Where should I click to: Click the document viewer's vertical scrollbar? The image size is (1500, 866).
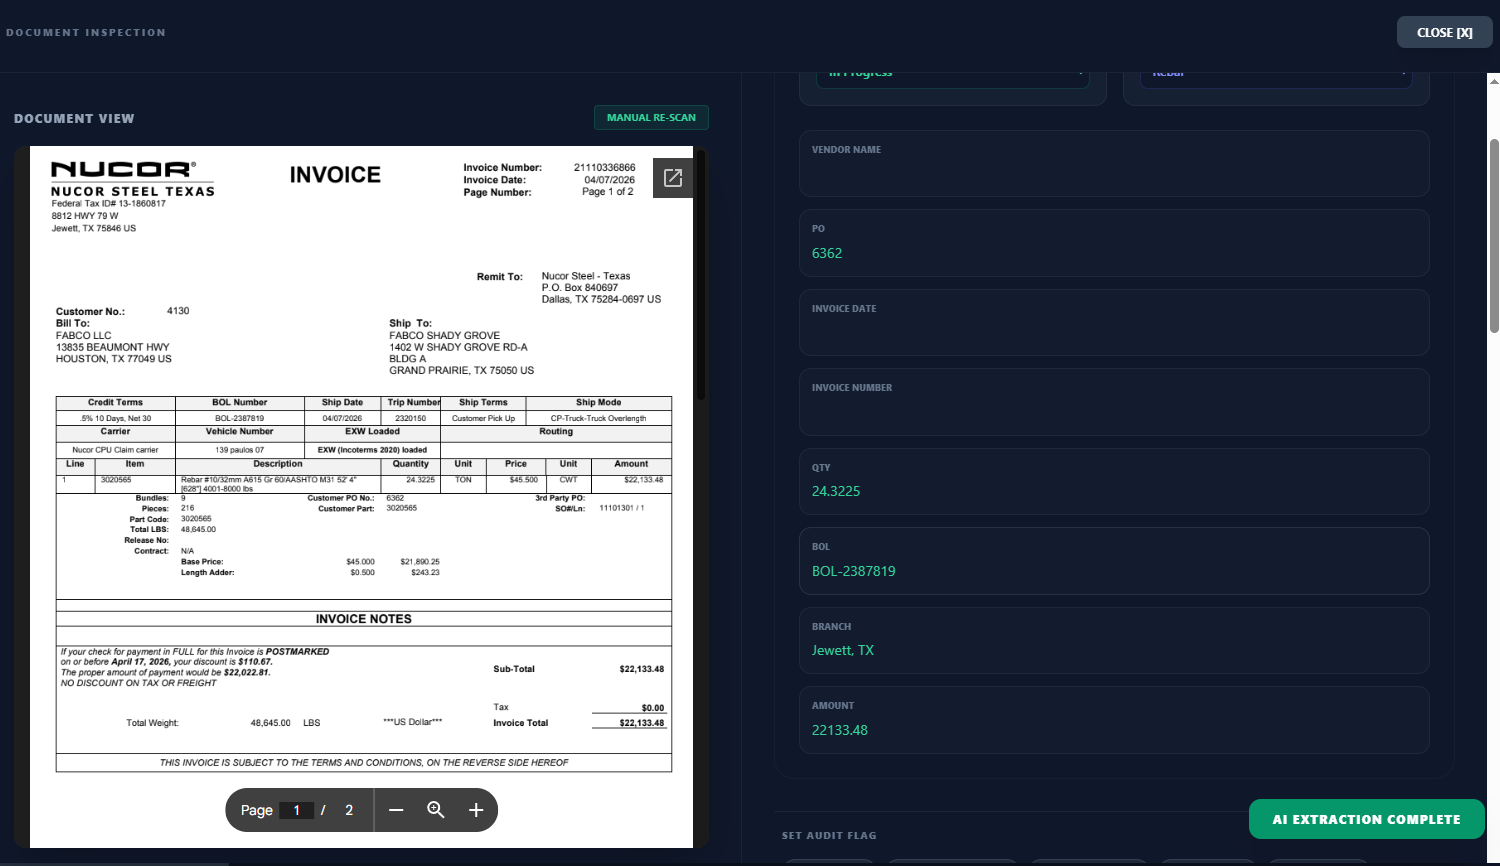pyautogui.click(x=701, y=275)
